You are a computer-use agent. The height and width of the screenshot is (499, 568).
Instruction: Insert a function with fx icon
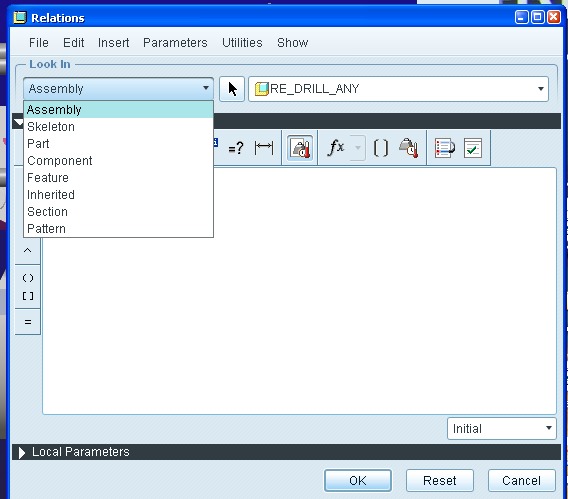335,148
